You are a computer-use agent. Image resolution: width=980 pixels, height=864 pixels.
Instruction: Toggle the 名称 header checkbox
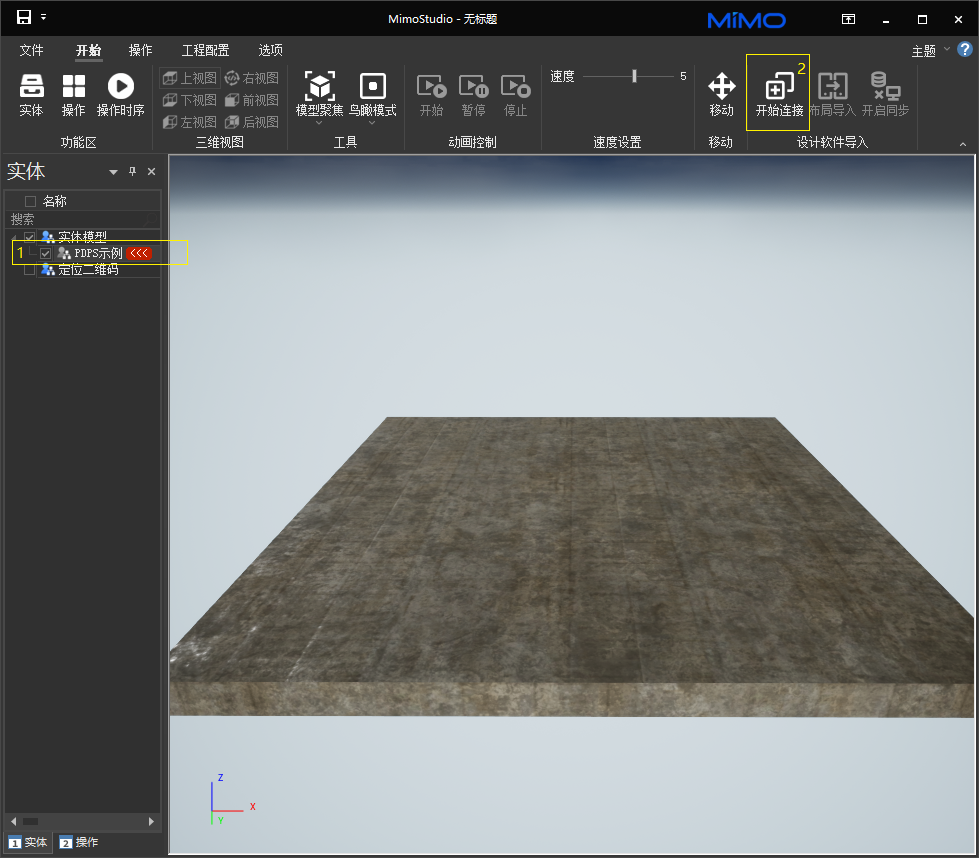[x=30, y=201]
